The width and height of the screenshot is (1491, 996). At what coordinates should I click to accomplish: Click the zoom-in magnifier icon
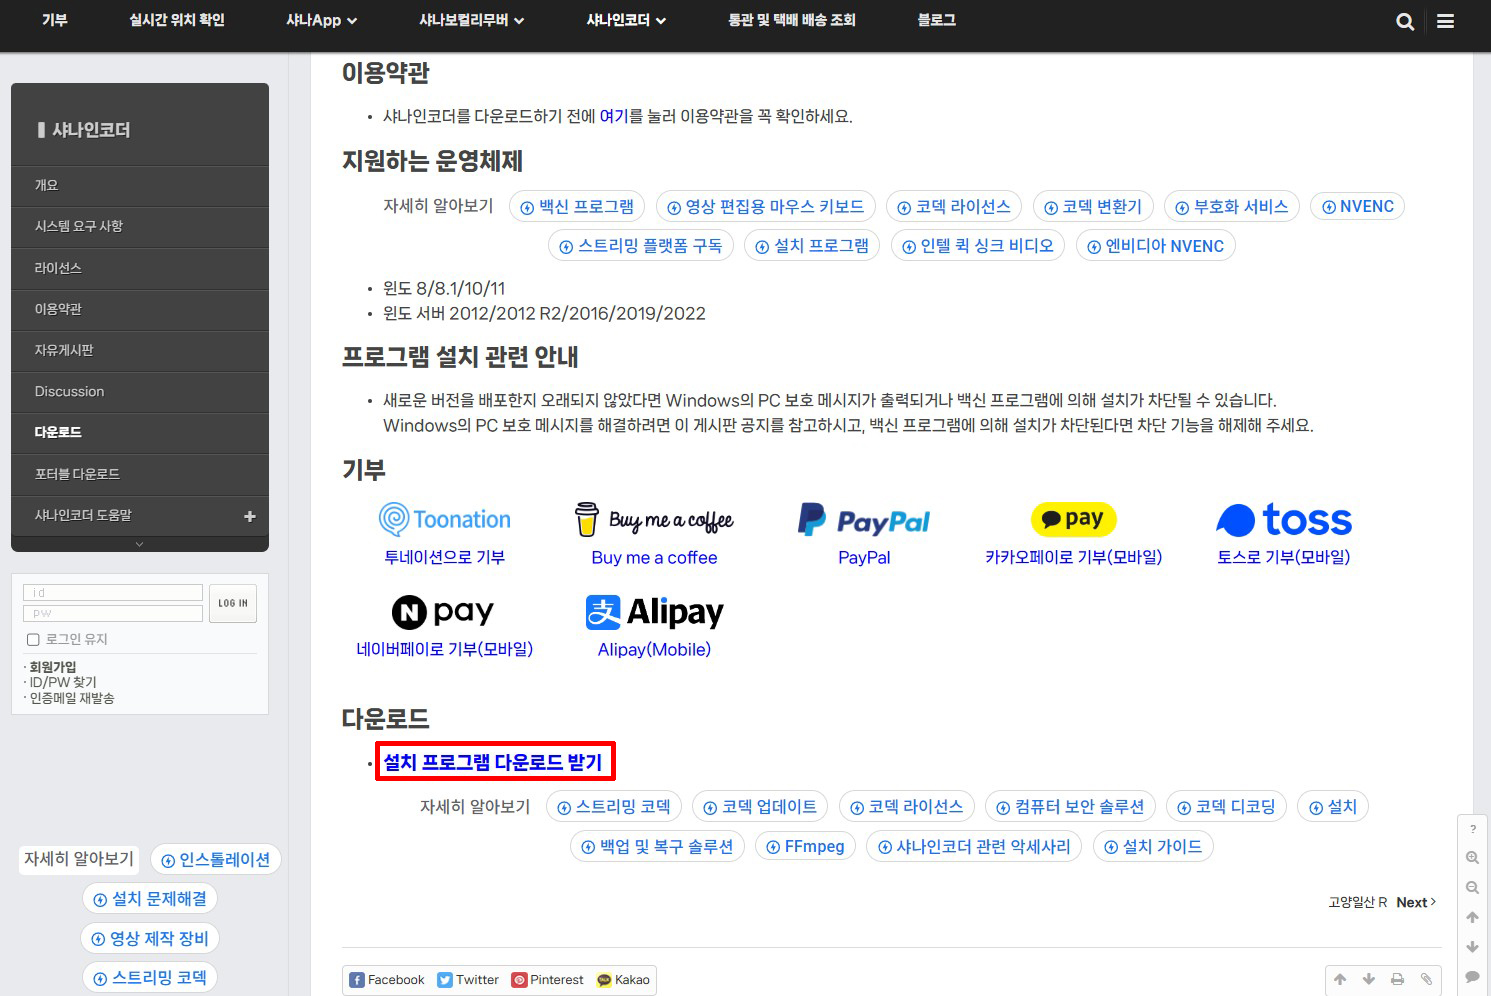(x=1473, y=858)
